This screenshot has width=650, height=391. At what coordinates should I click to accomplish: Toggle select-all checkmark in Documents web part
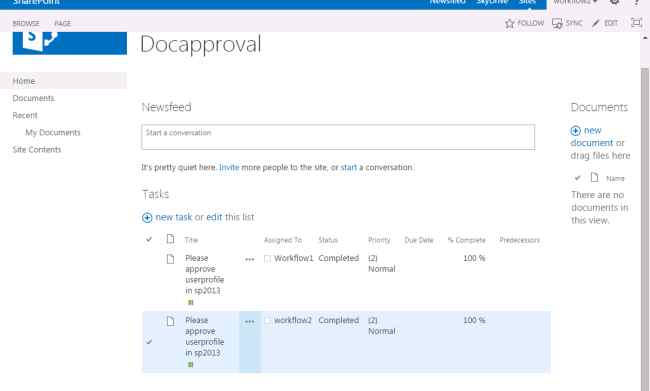pyautogui.click(x=577, y=178)
